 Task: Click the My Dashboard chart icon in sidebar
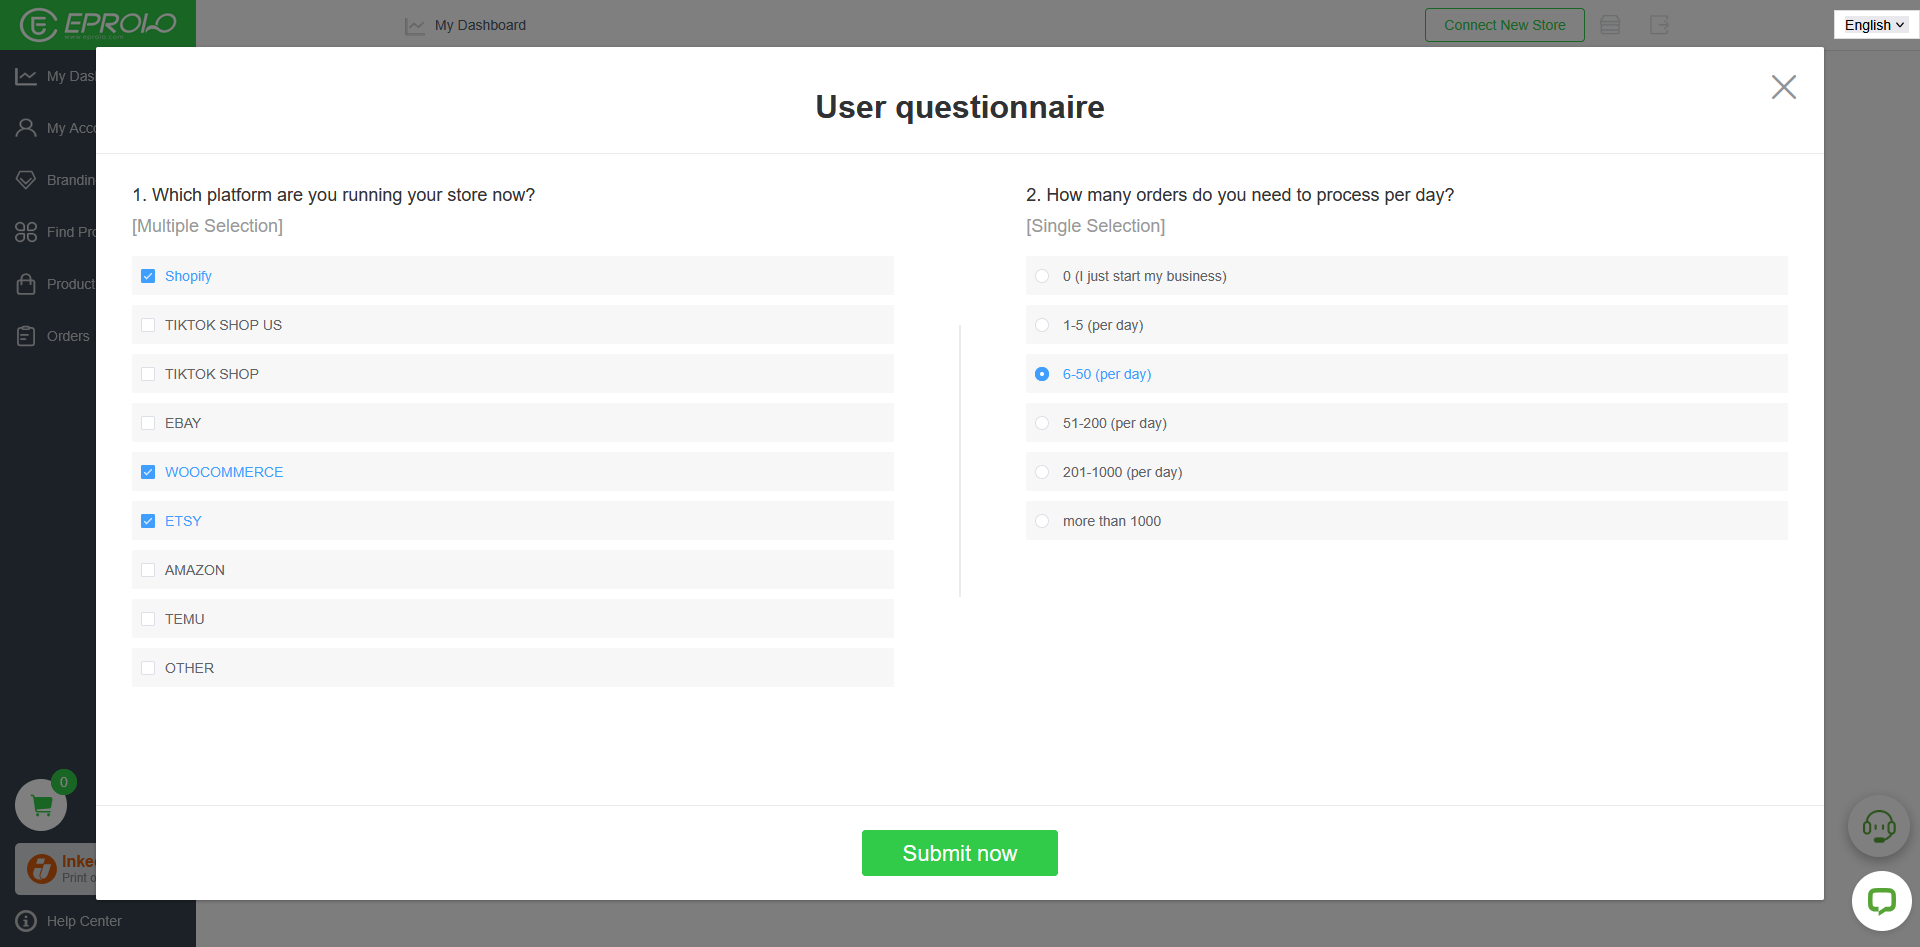click(26, 76)
